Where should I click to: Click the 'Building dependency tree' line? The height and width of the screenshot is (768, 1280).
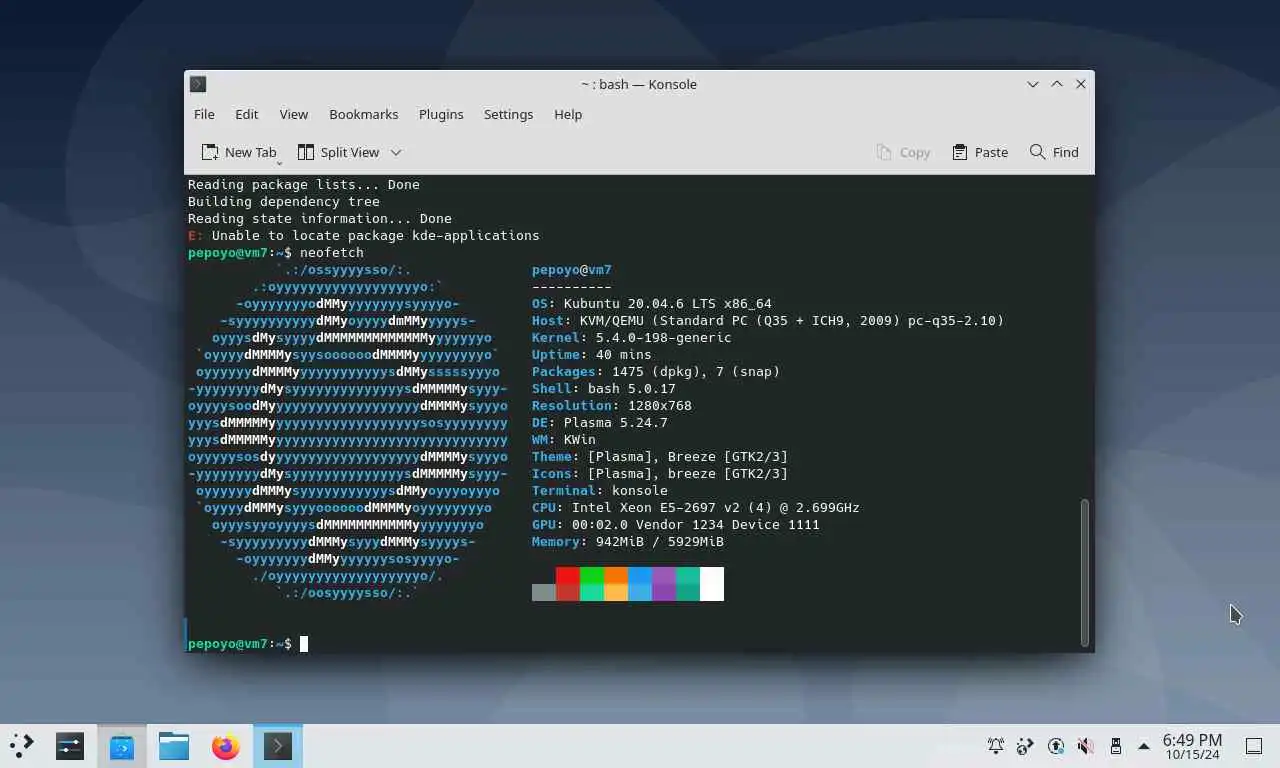click(284, 202)
